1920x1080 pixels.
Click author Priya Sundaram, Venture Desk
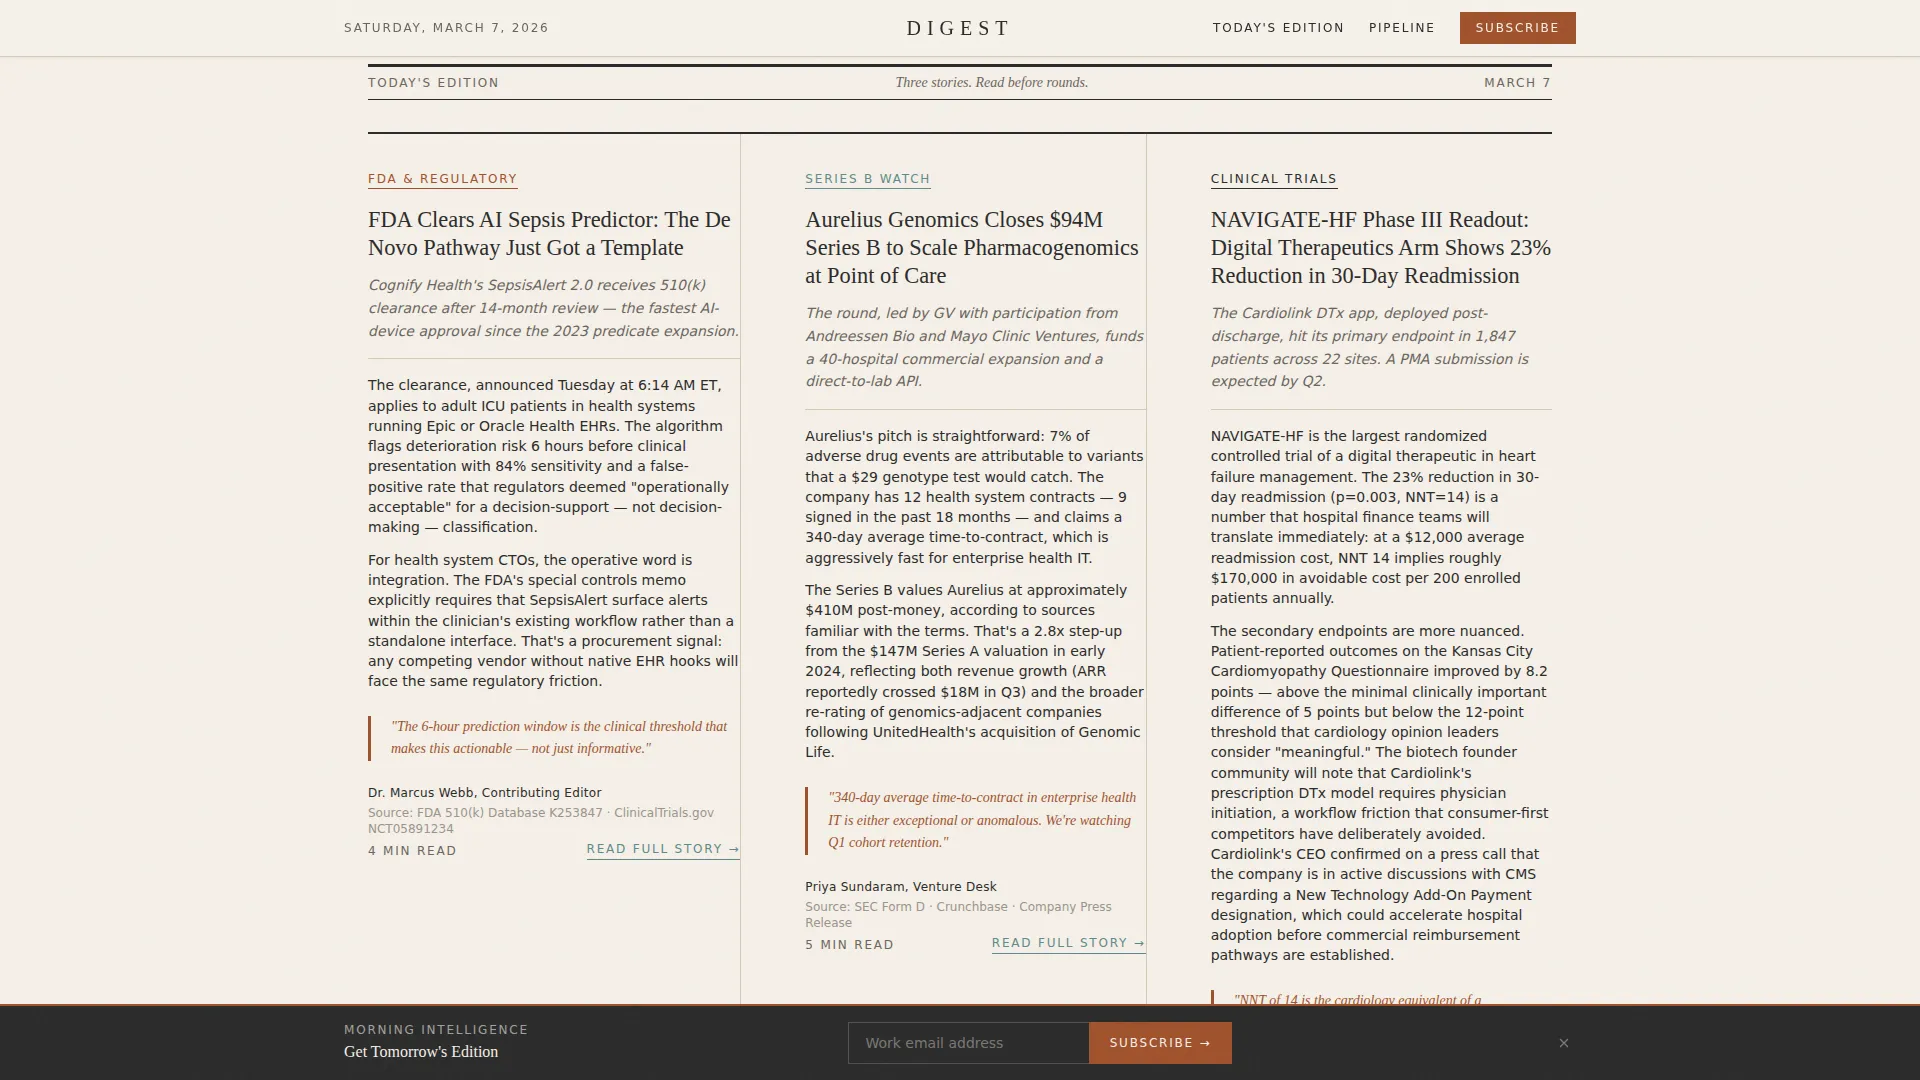click(x=900, y=887)
